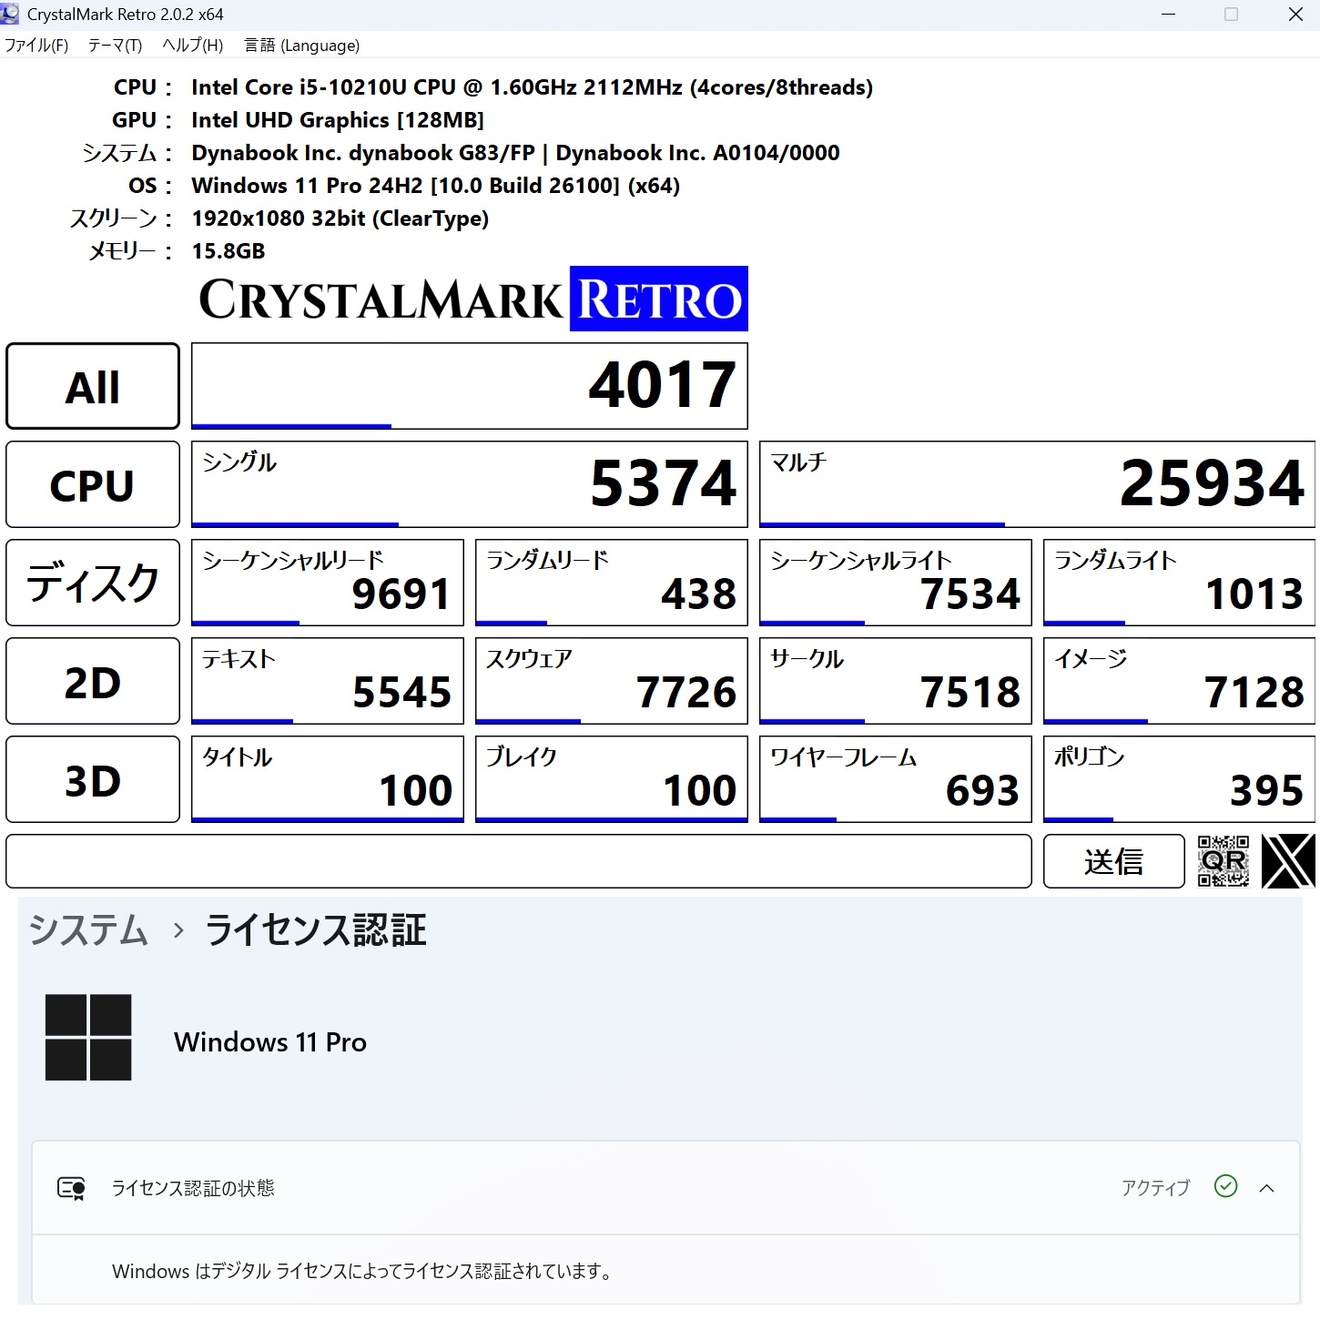
Task: Open the テーマ(T) menu
Action: [115, 45]
